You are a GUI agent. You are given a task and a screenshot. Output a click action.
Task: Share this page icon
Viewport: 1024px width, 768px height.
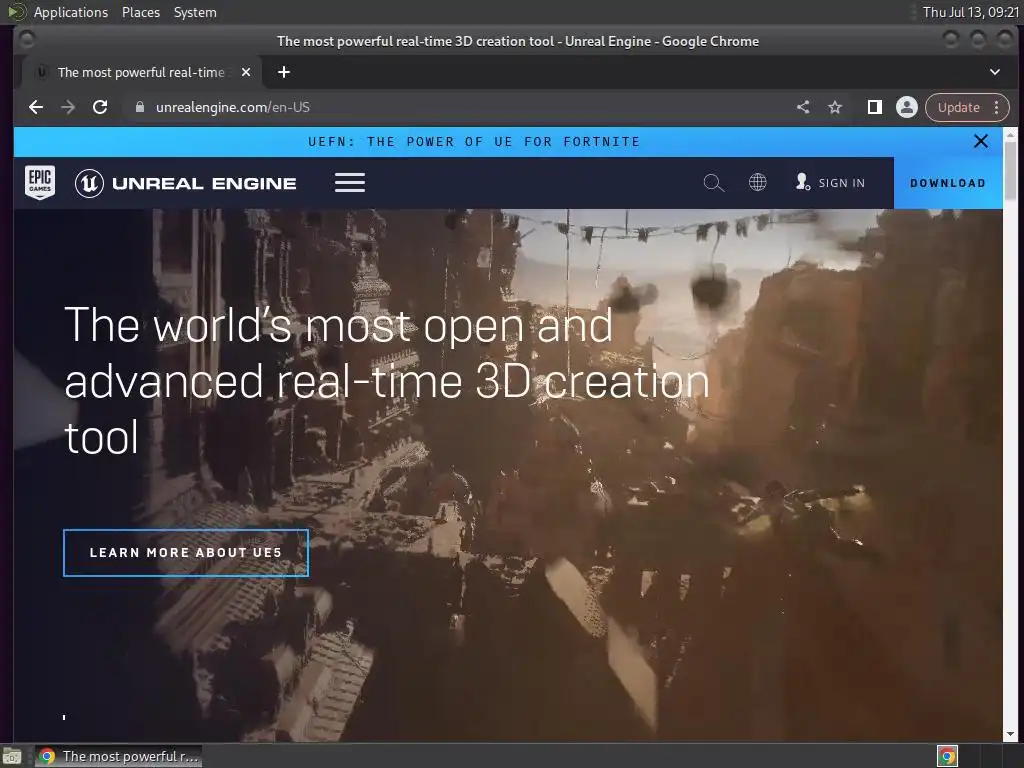coord(803,107)
